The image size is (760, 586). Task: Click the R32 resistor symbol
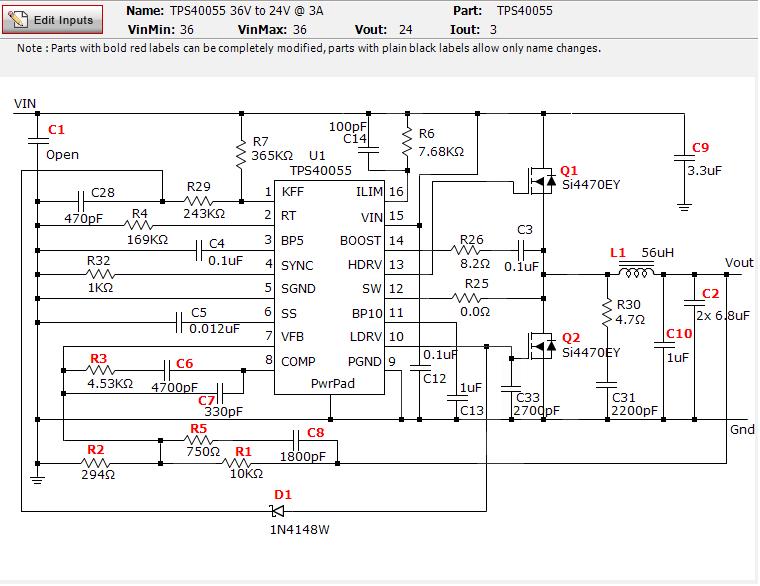coord(100,274)
